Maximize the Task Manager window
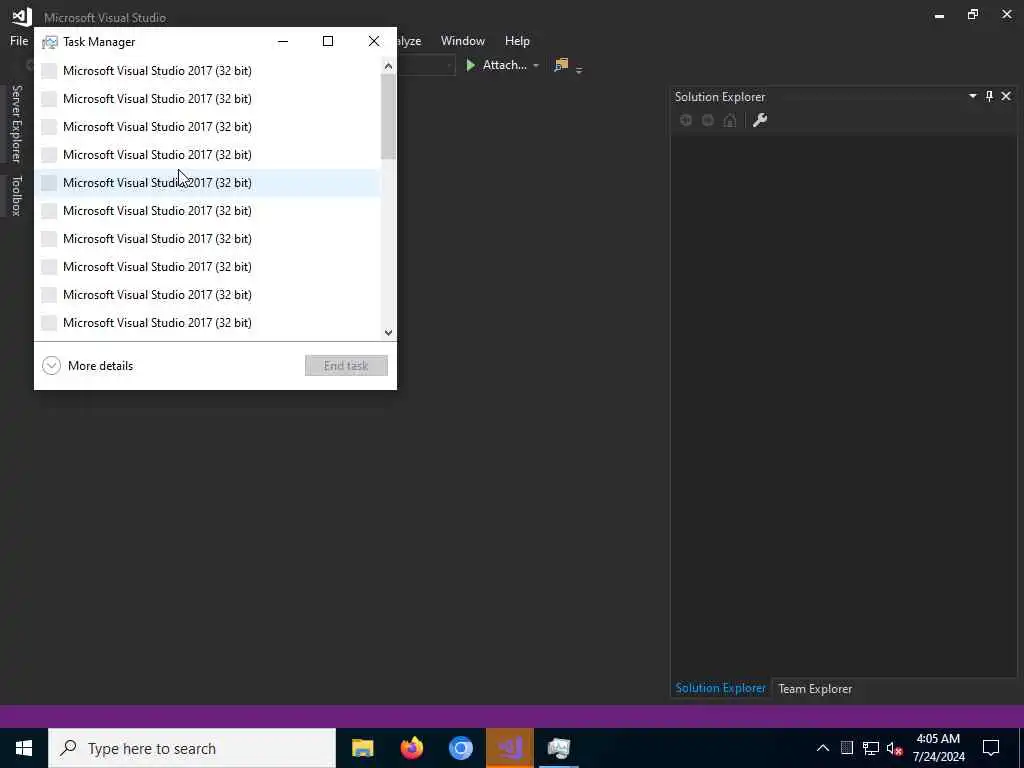 (x=328, y=41)
